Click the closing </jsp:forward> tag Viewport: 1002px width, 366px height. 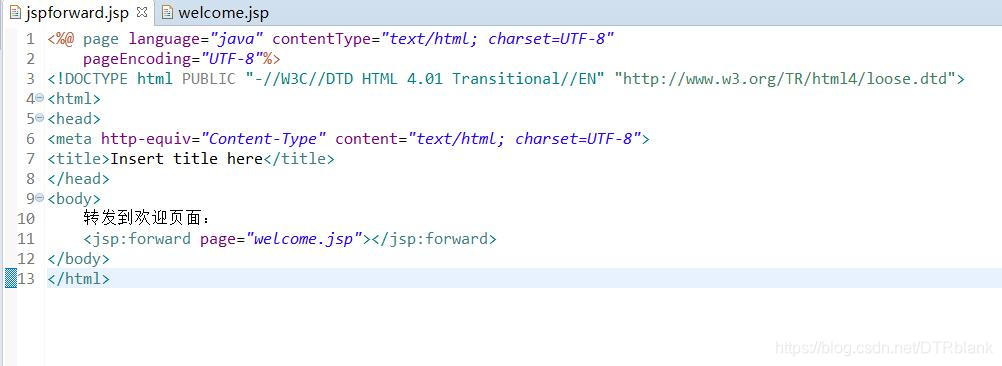434,239
